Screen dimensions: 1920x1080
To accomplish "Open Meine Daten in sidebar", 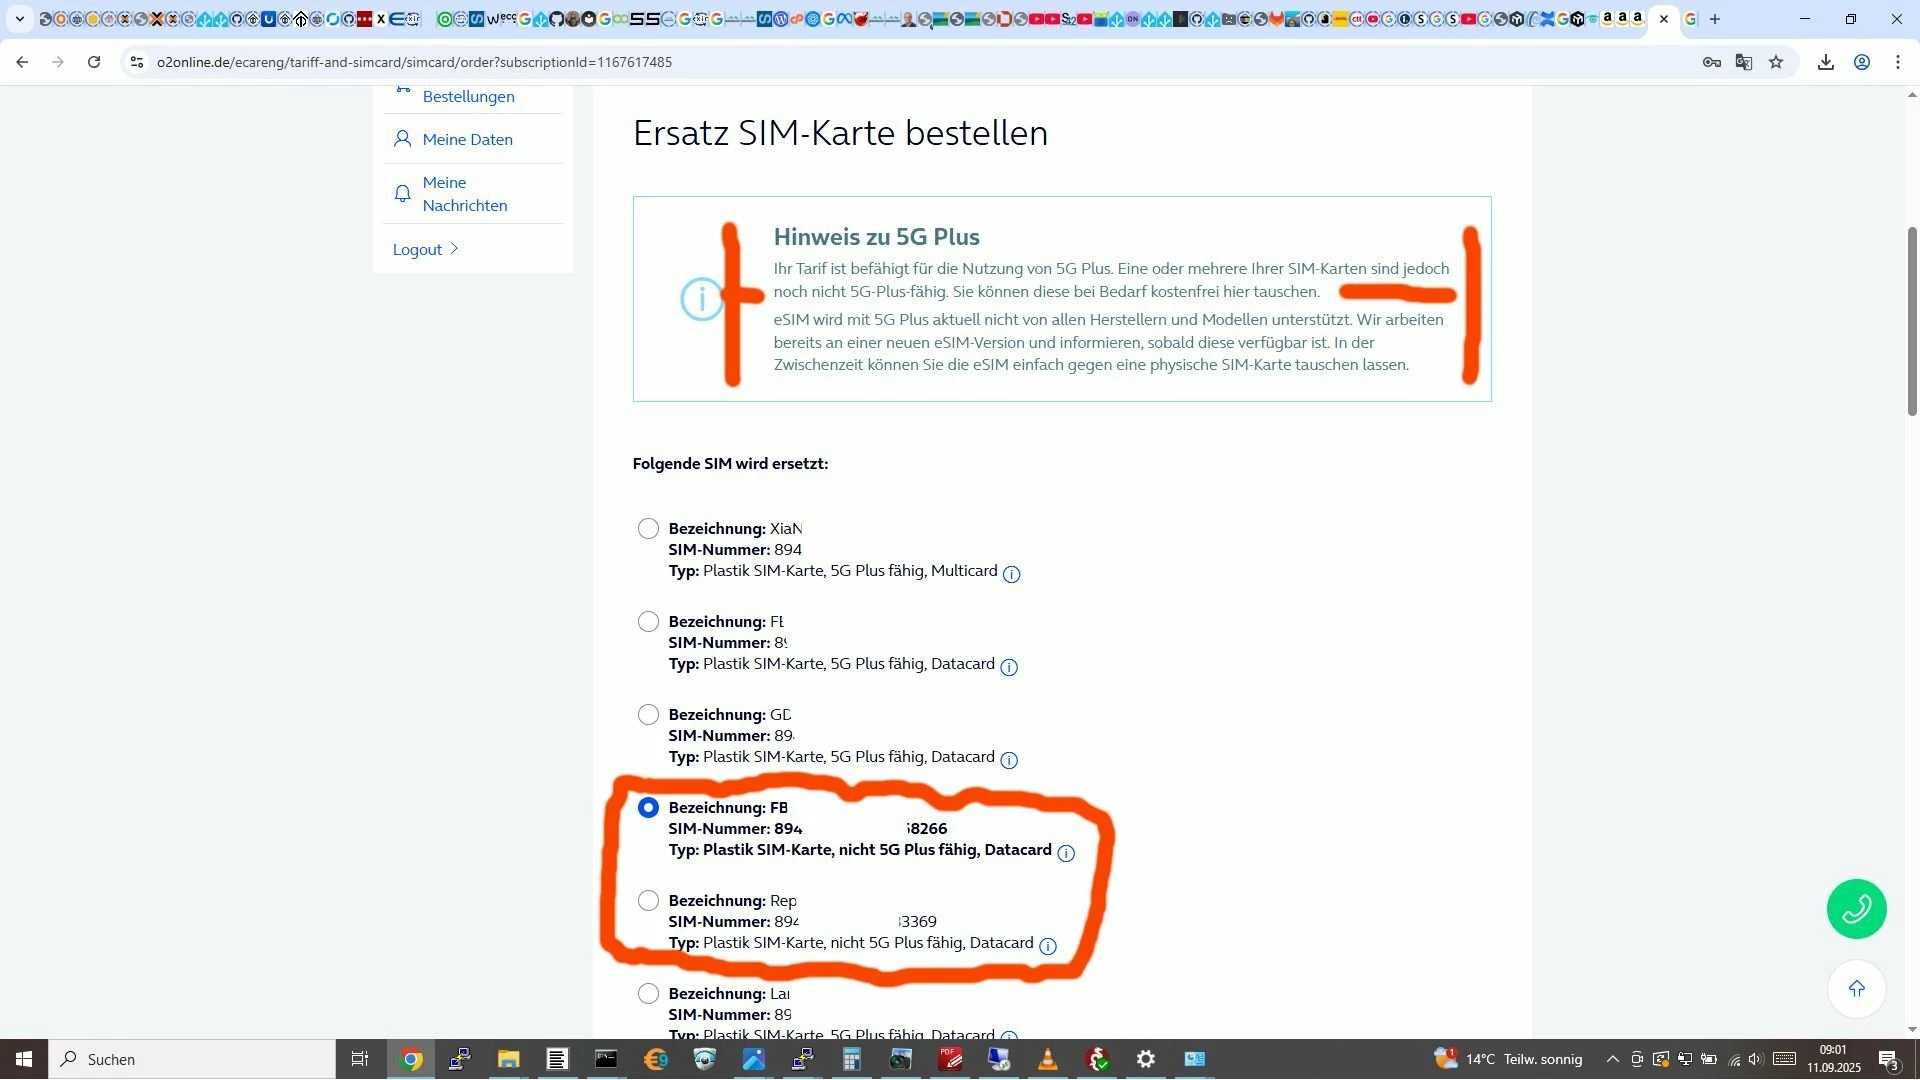I will click(x=467, y=139).
